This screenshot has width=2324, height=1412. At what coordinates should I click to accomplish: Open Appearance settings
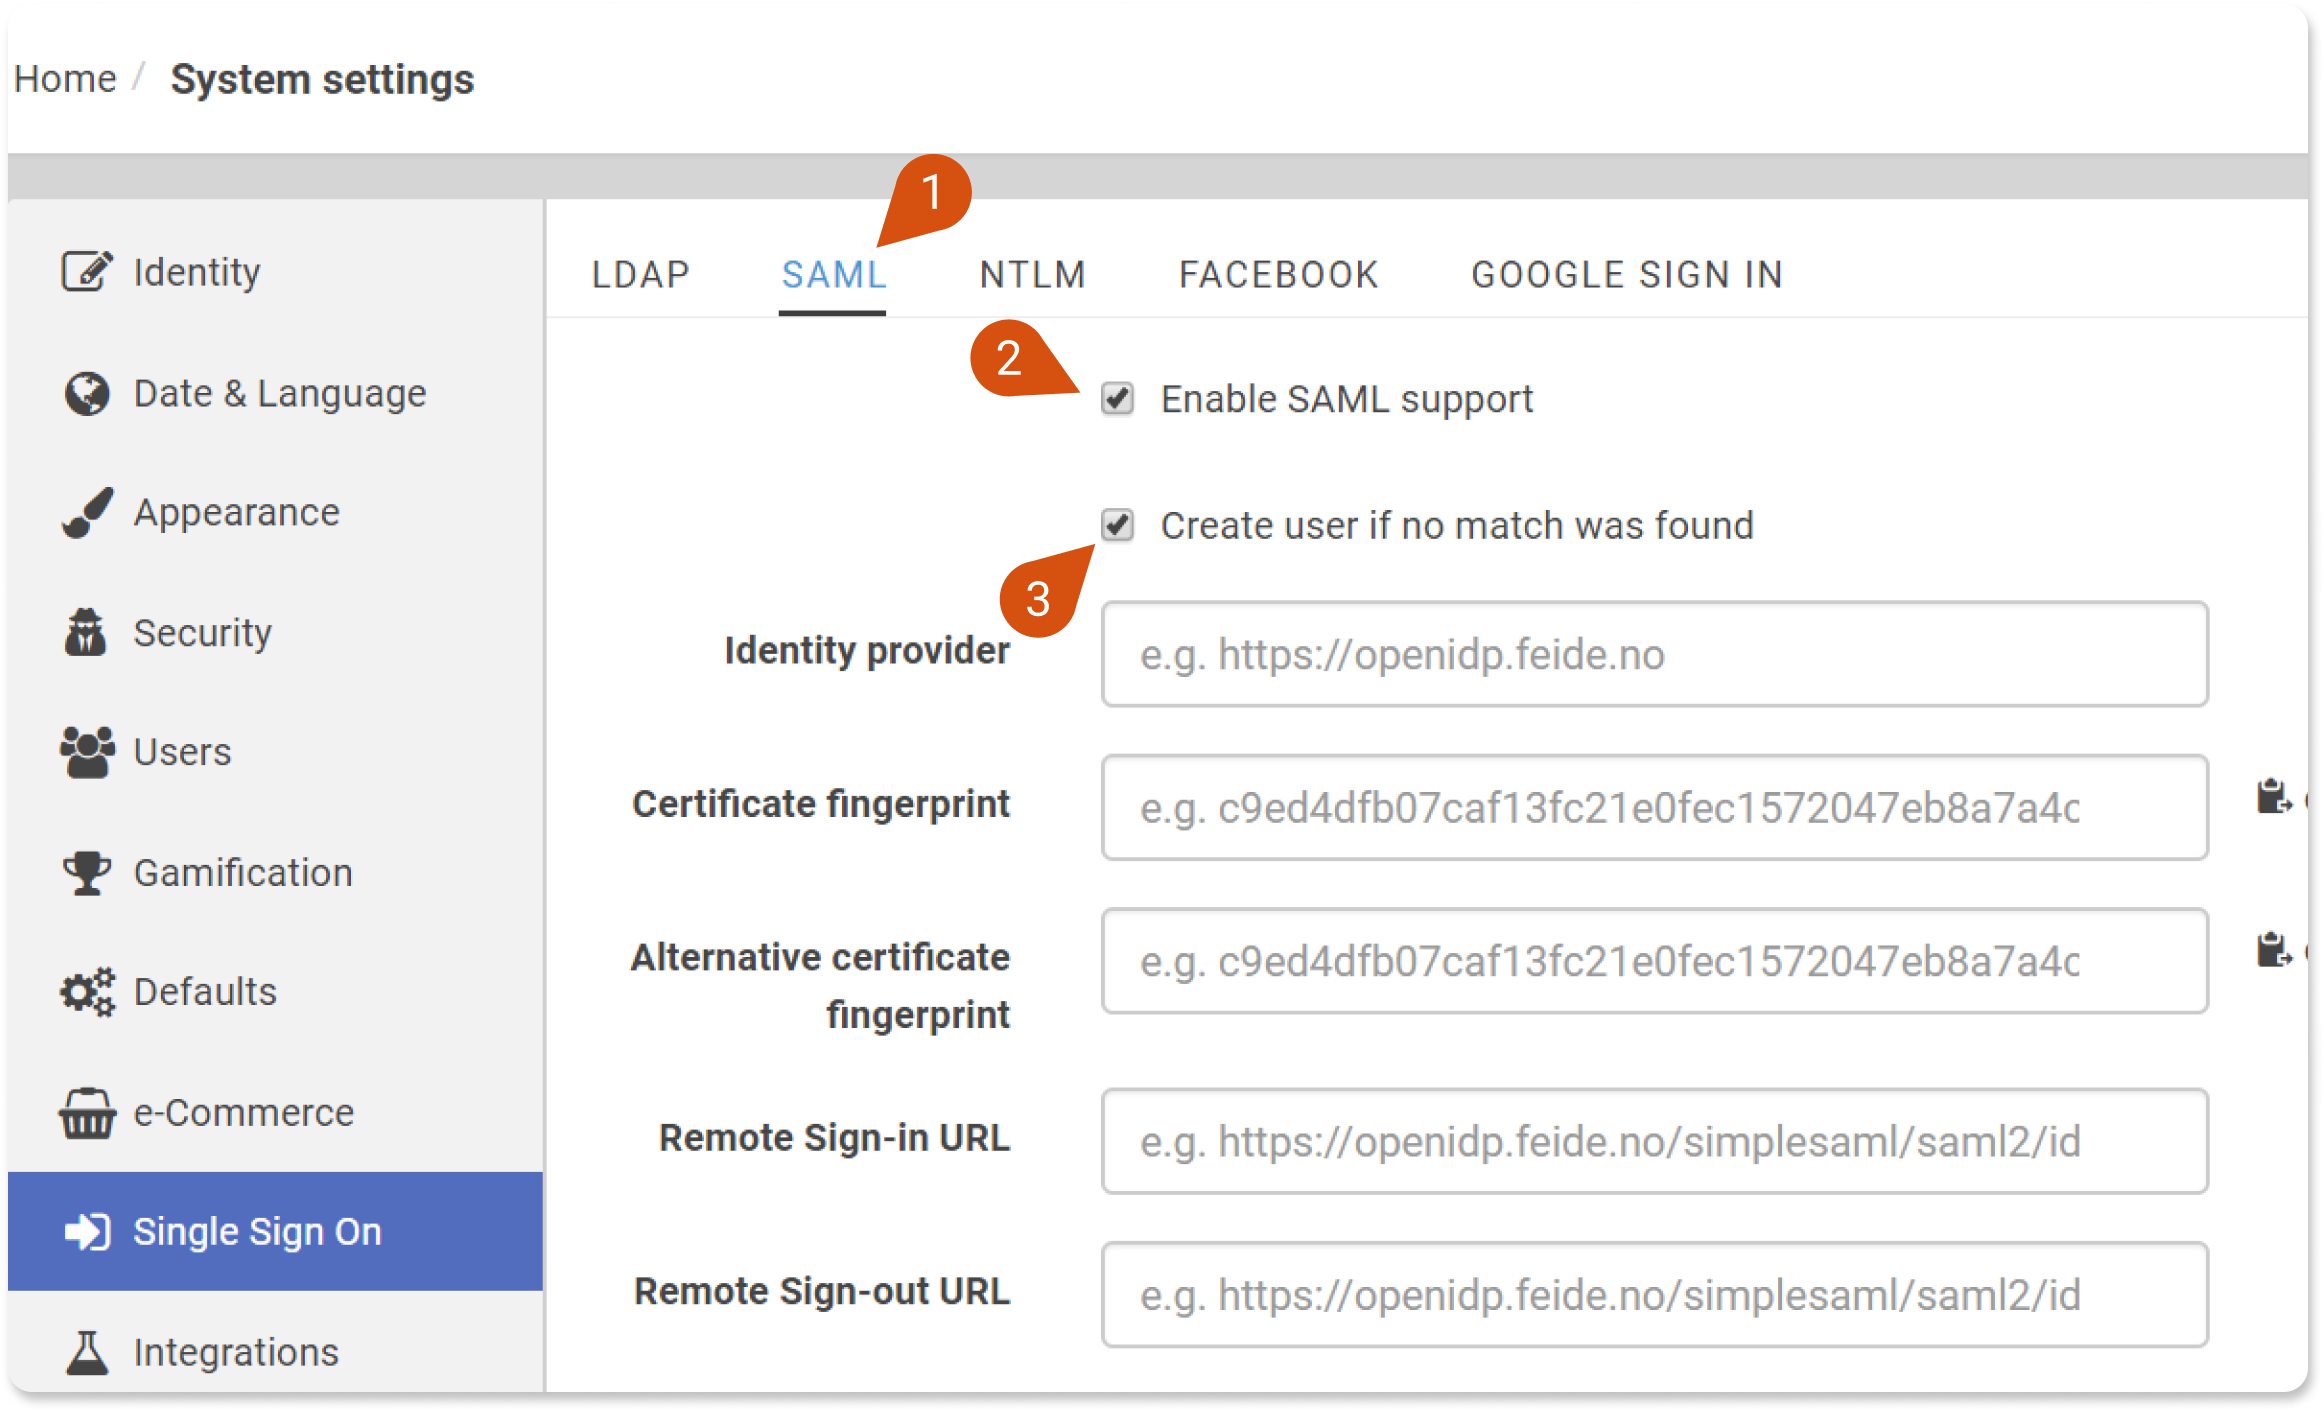point(275,512)
